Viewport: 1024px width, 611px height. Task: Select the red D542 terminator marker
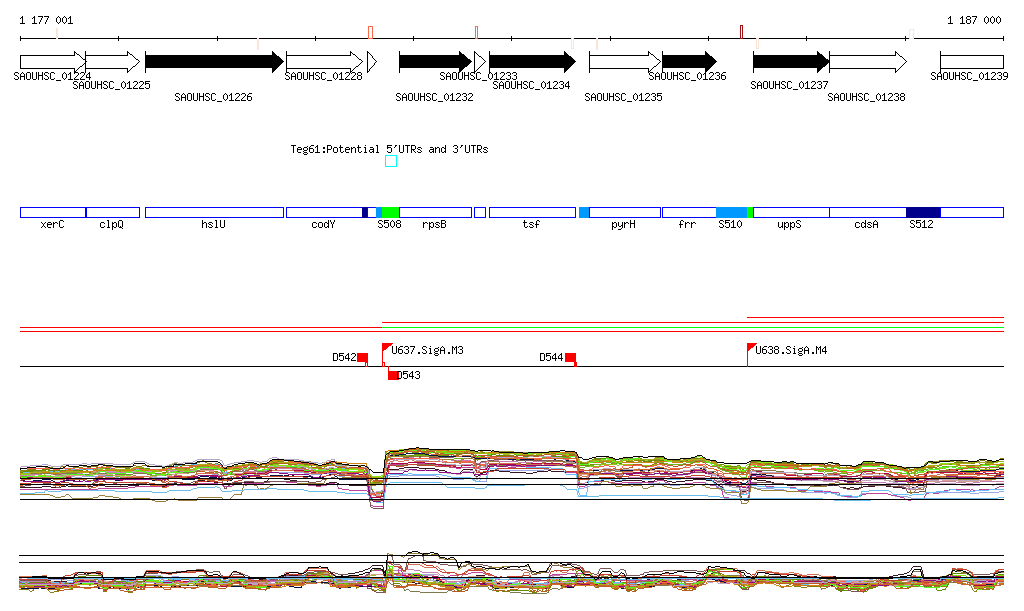pos(363,358)
